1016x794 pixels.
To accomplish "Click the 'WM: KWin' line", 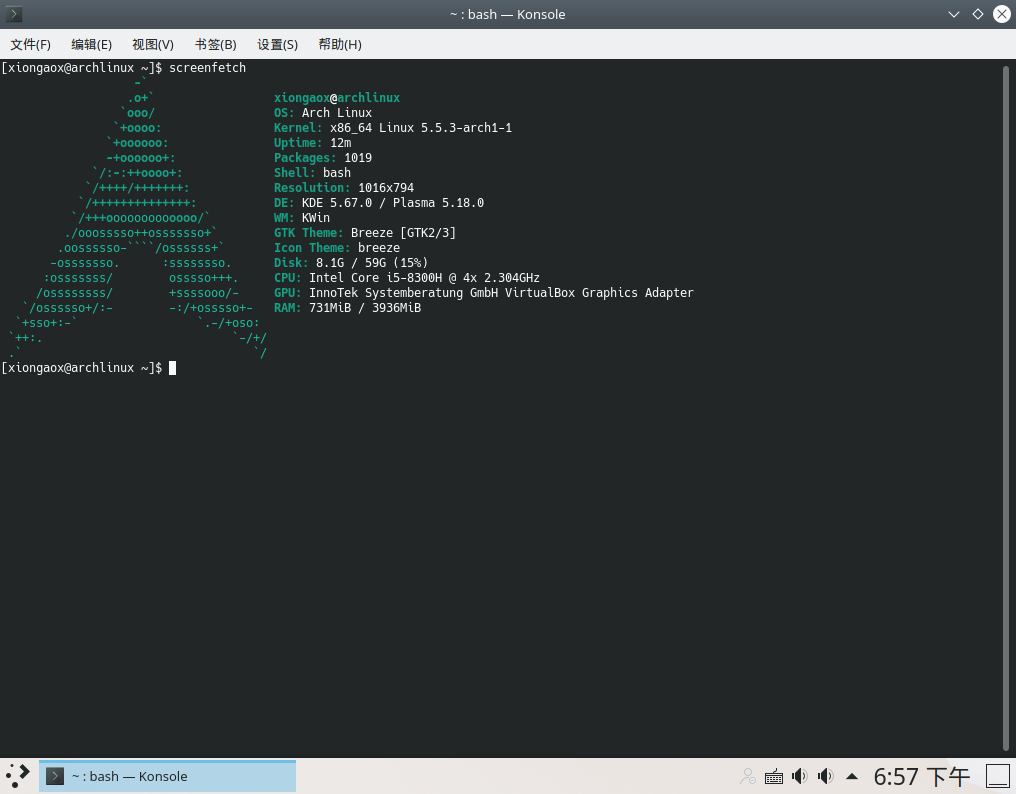I will click(302, 218).
